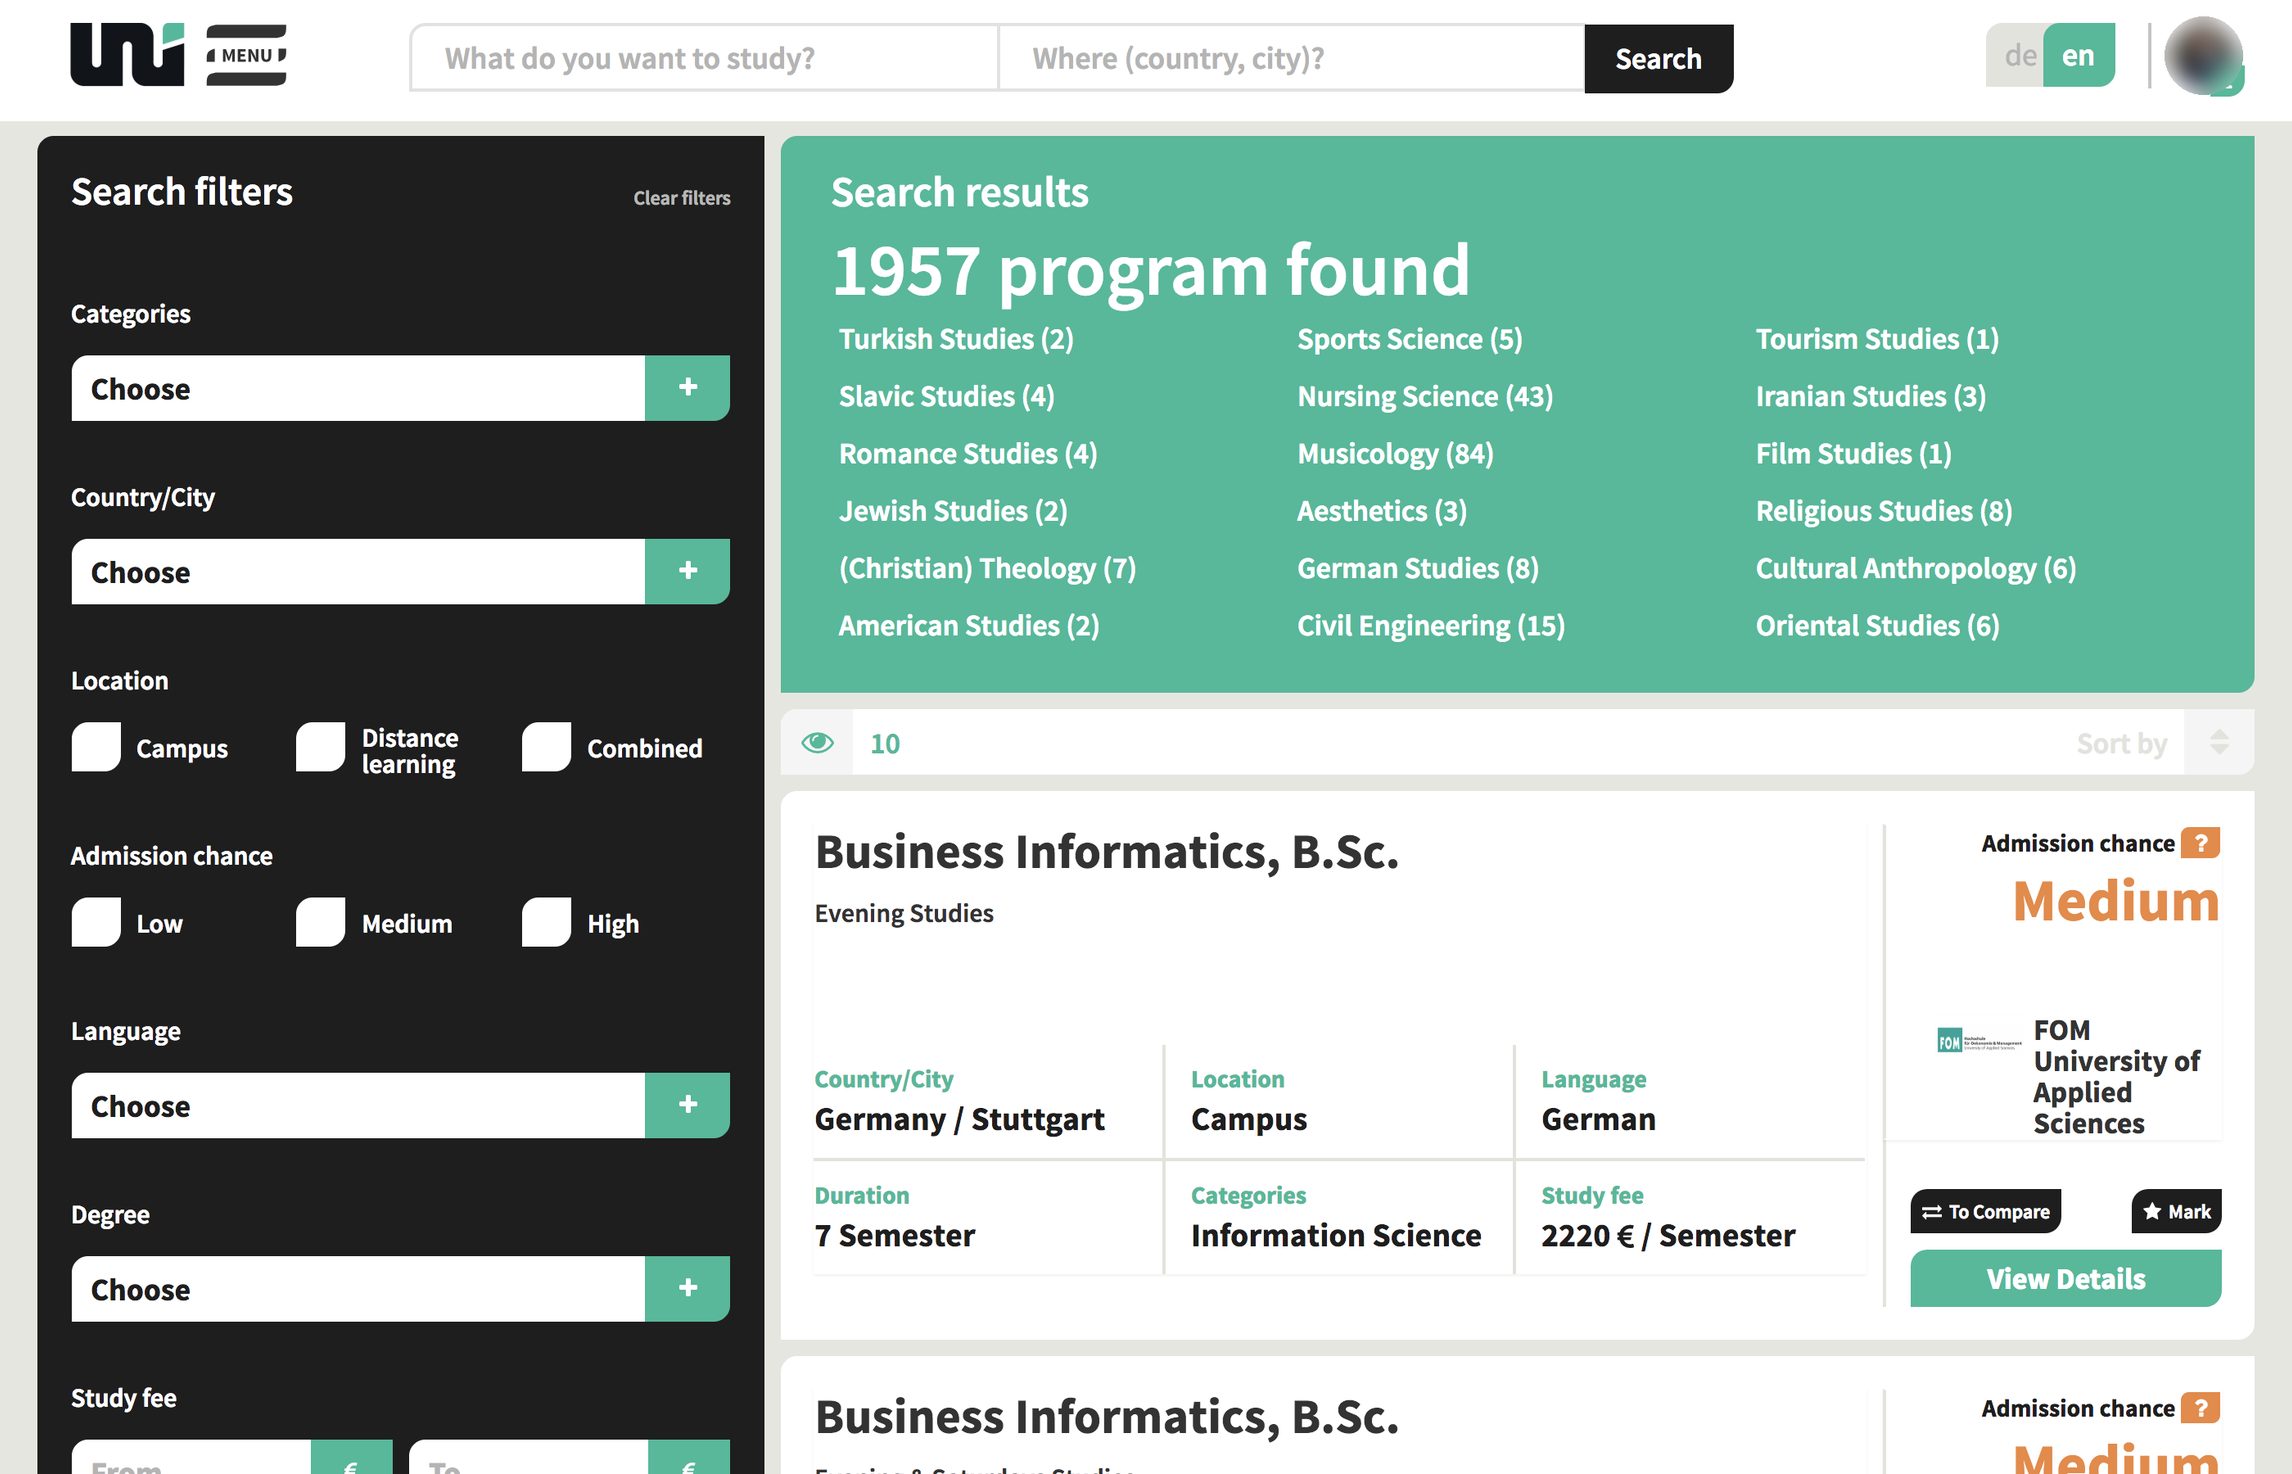Image resolution: width=2292 pixels, height=1474 pixels.
Task: Open the results-per-page 10 selector
Action: coord(885,743)
